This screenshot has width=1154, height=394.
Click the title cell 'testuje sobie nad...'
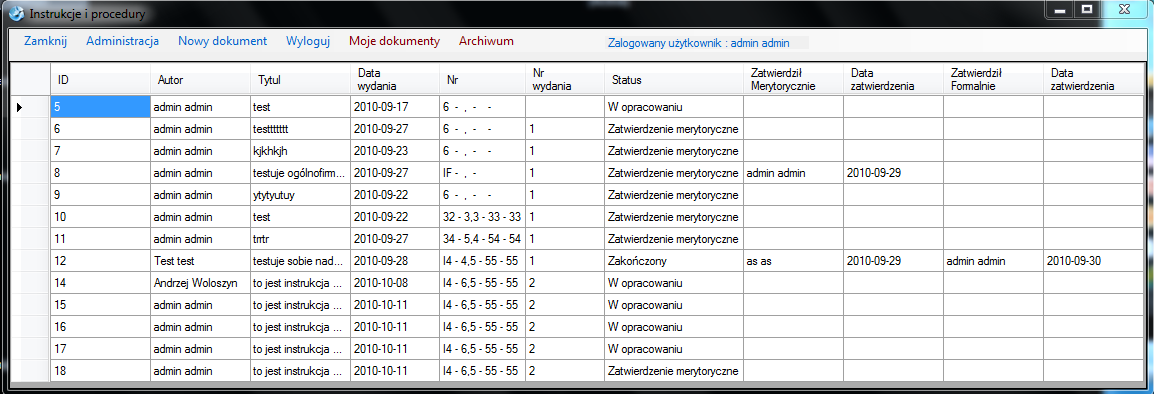tap(300, 260)
